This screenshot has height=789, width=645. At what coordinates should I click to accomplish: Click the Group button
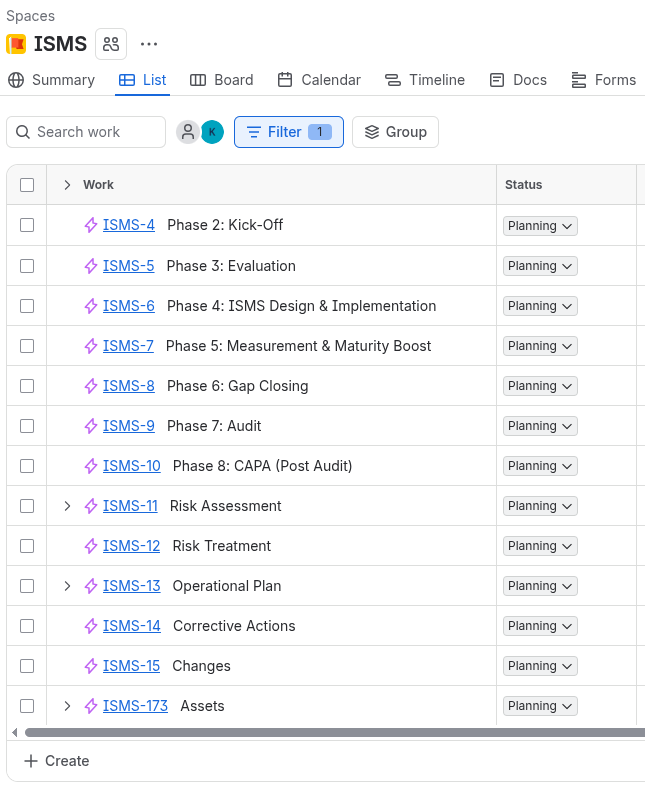tap(395, 132)
